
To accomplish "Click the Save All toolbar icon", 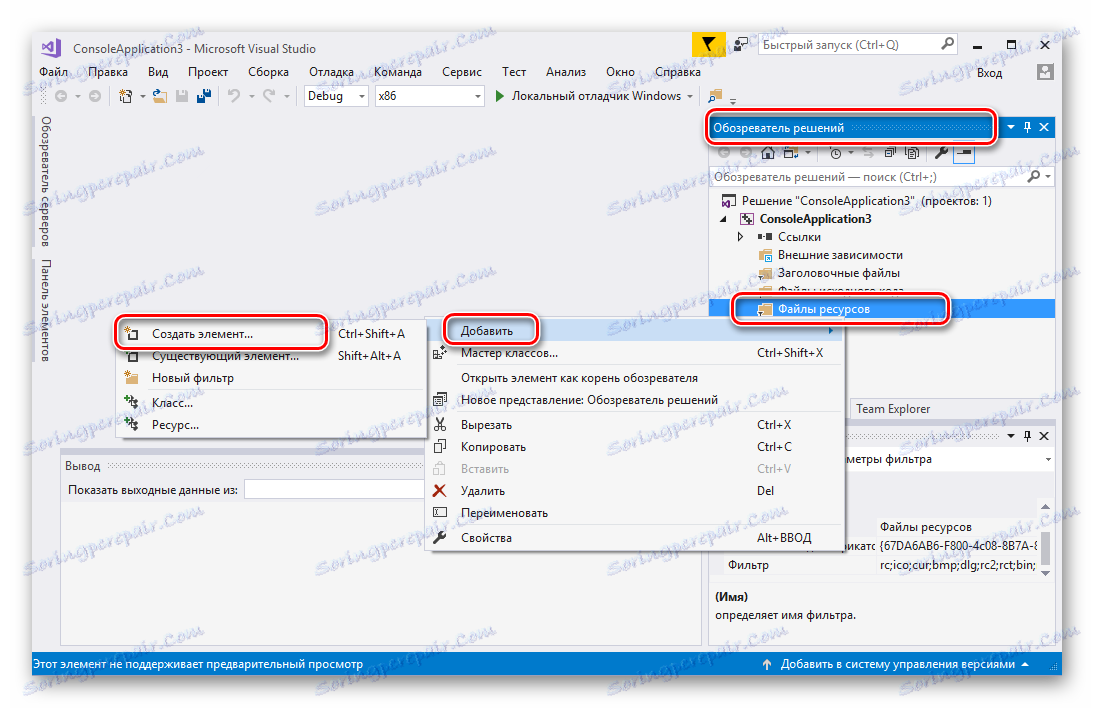I will (204, 96).
